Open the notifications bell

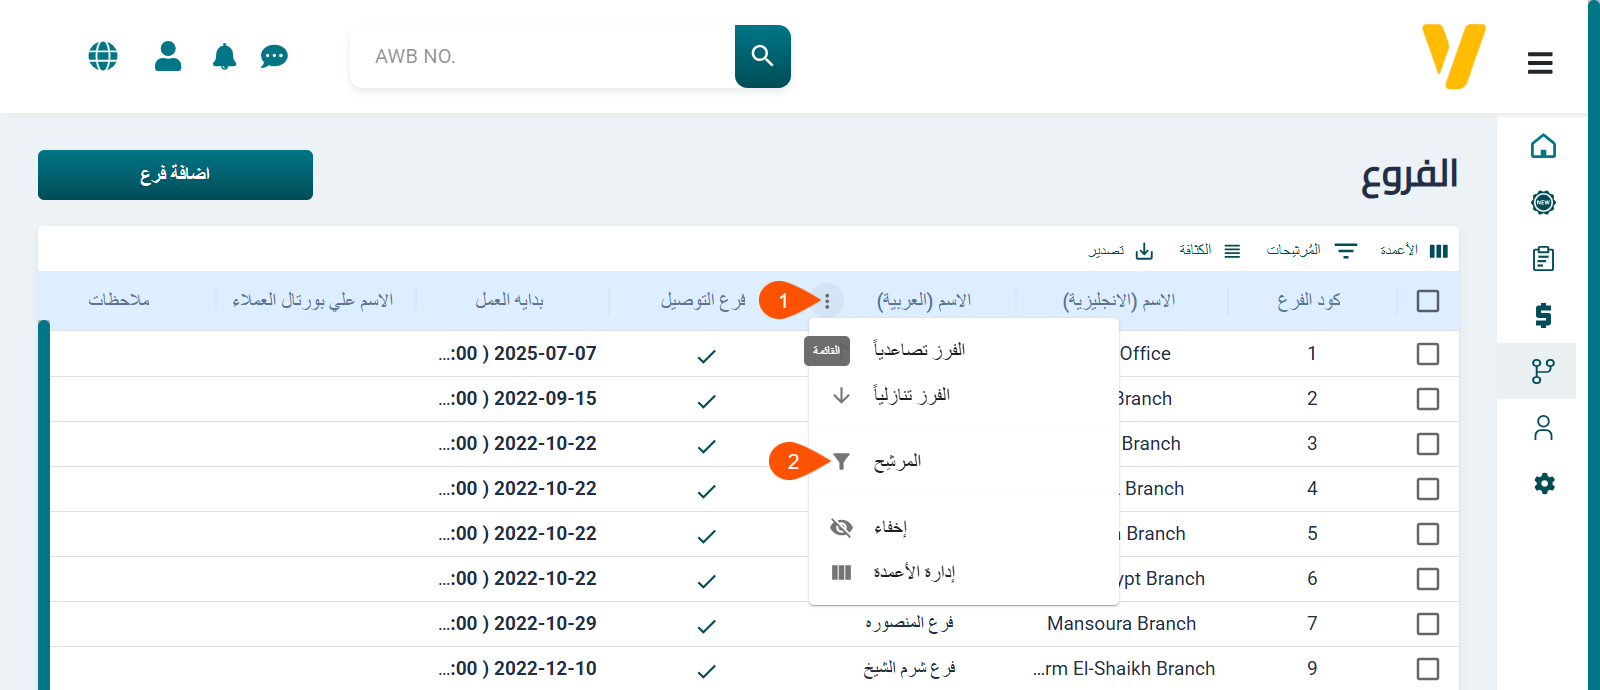point(225,56)
